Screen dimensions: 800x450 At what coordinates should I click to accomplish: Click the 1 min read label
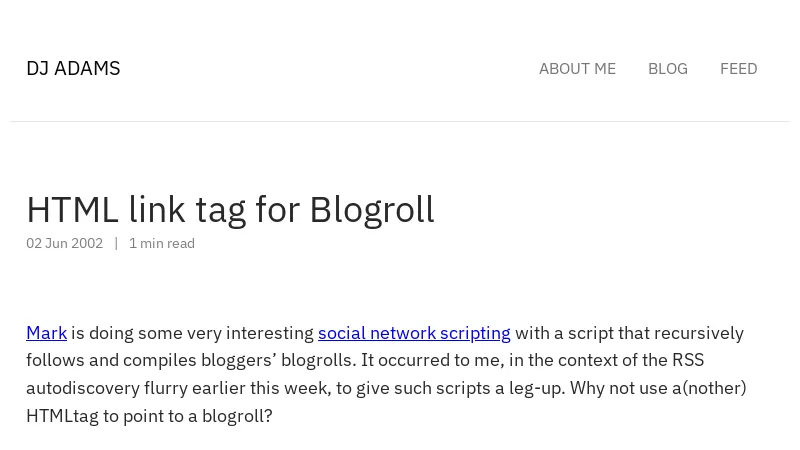[162, 243]
